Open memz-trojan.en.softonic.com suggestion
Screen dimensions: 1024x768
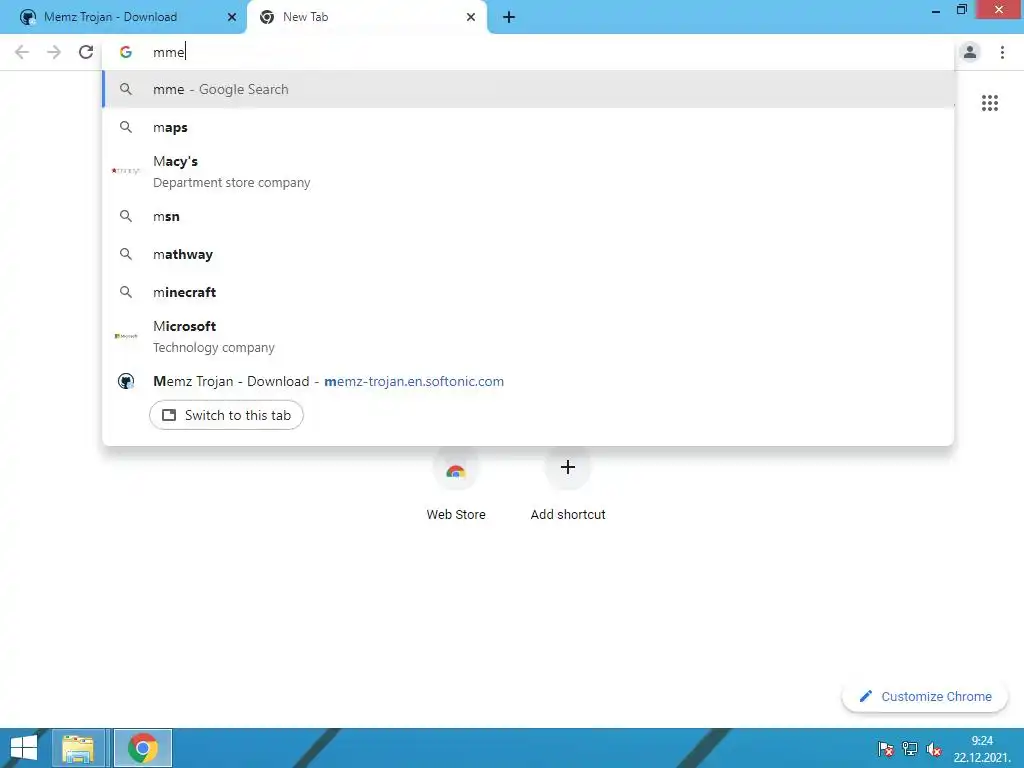(x=528, y=381)
